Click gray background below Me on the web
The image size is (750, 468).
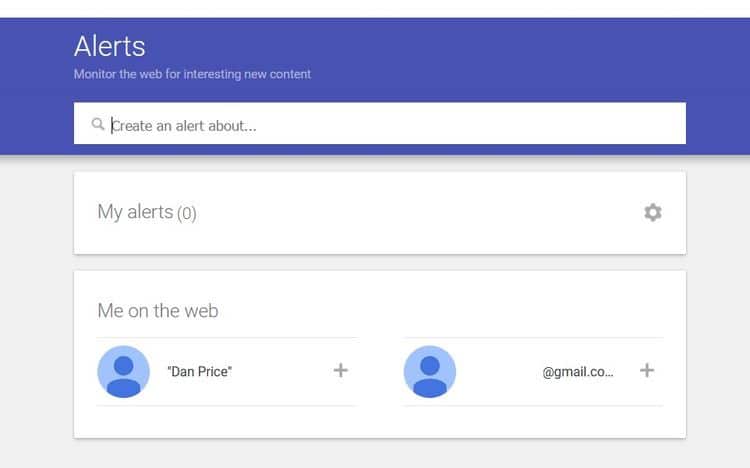380,454
